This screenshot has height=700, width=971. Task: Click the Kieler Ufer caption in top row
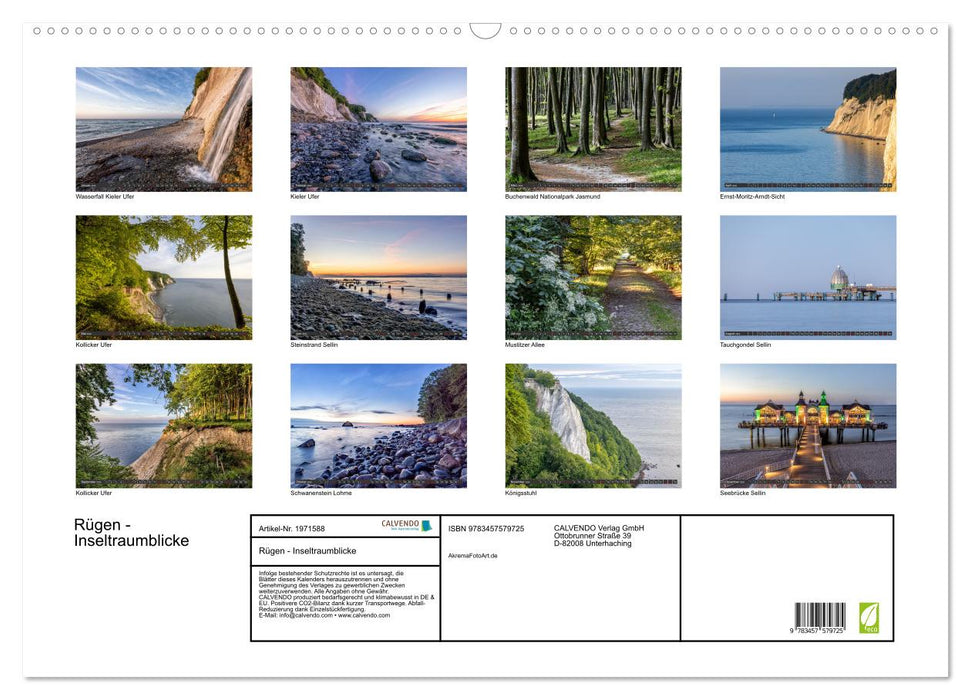(x=305, y=196)
